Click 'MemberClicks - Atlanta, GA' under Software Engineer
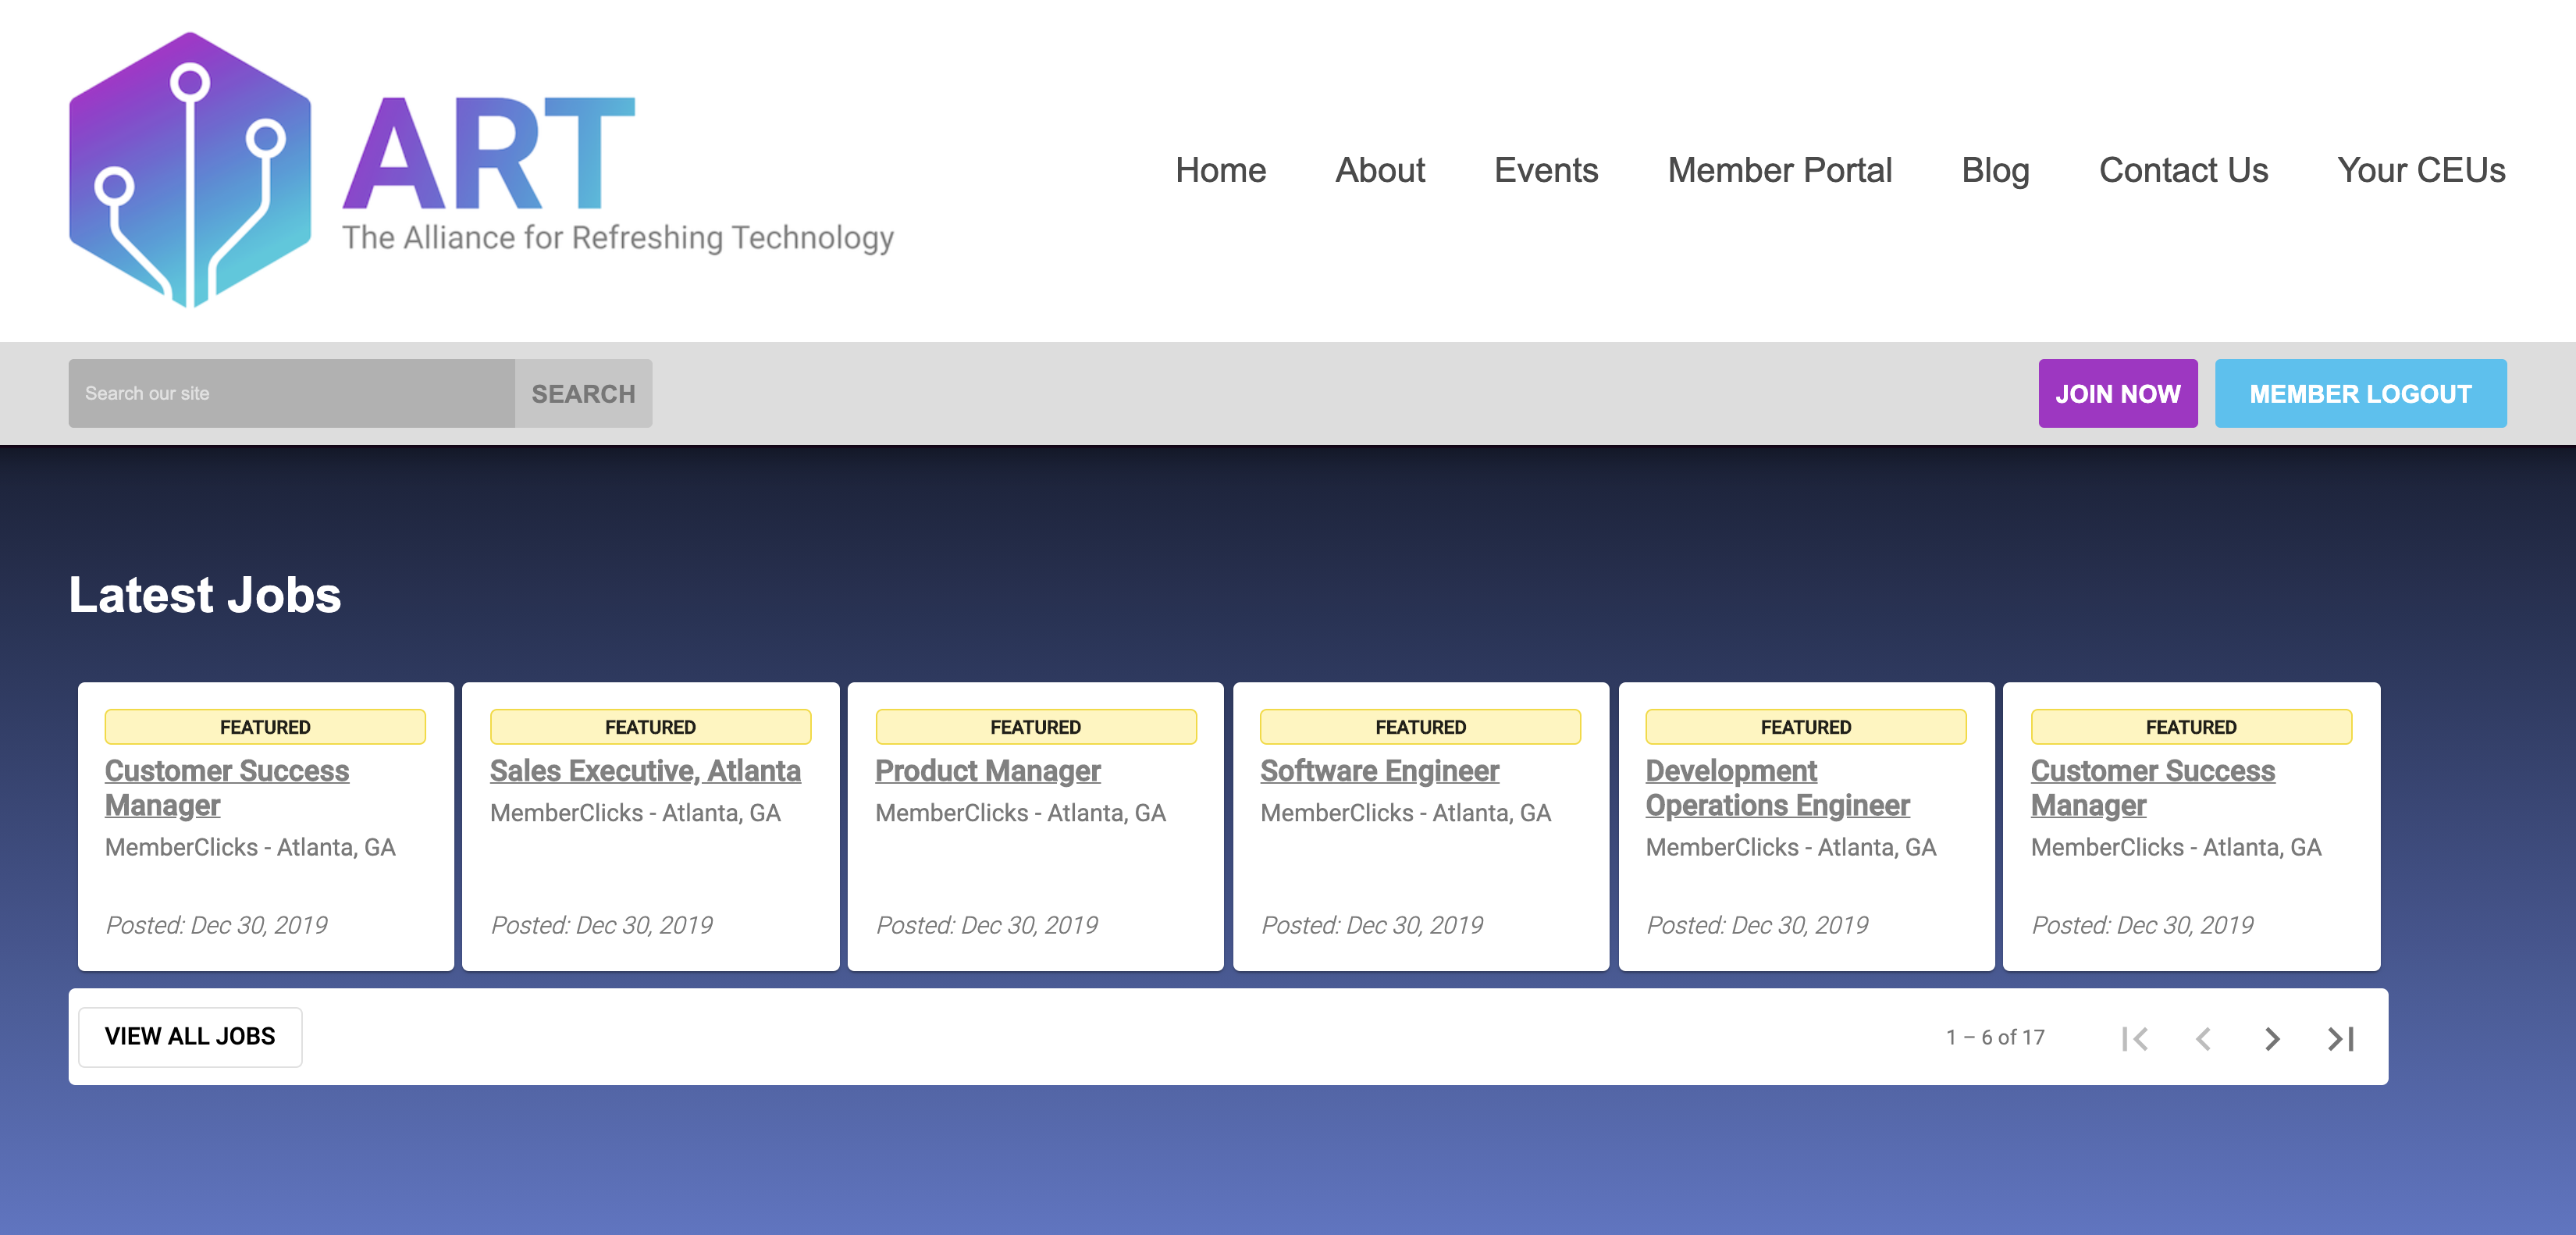Viewport: 2576px width, 1235px height. (x=1405, y=813)
